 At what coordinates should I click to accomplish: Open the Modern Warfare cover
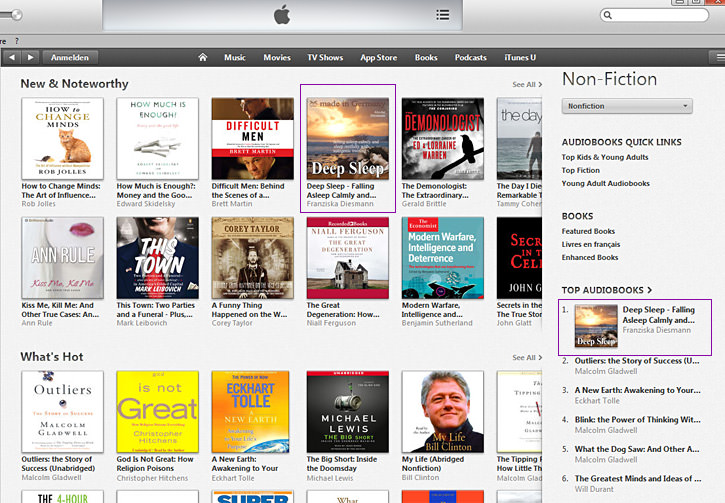coord(443,258)
